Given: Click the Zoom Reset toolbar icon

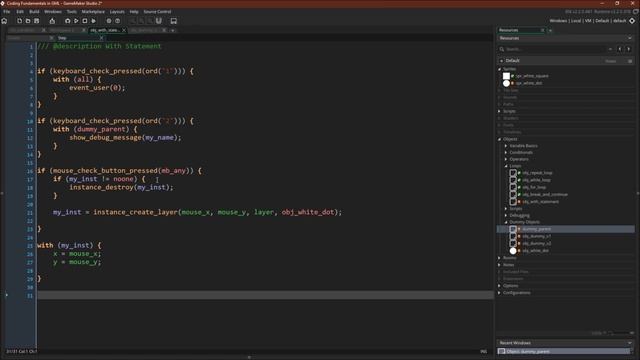Looking at the screenshot, I should [x=141, y=21].
